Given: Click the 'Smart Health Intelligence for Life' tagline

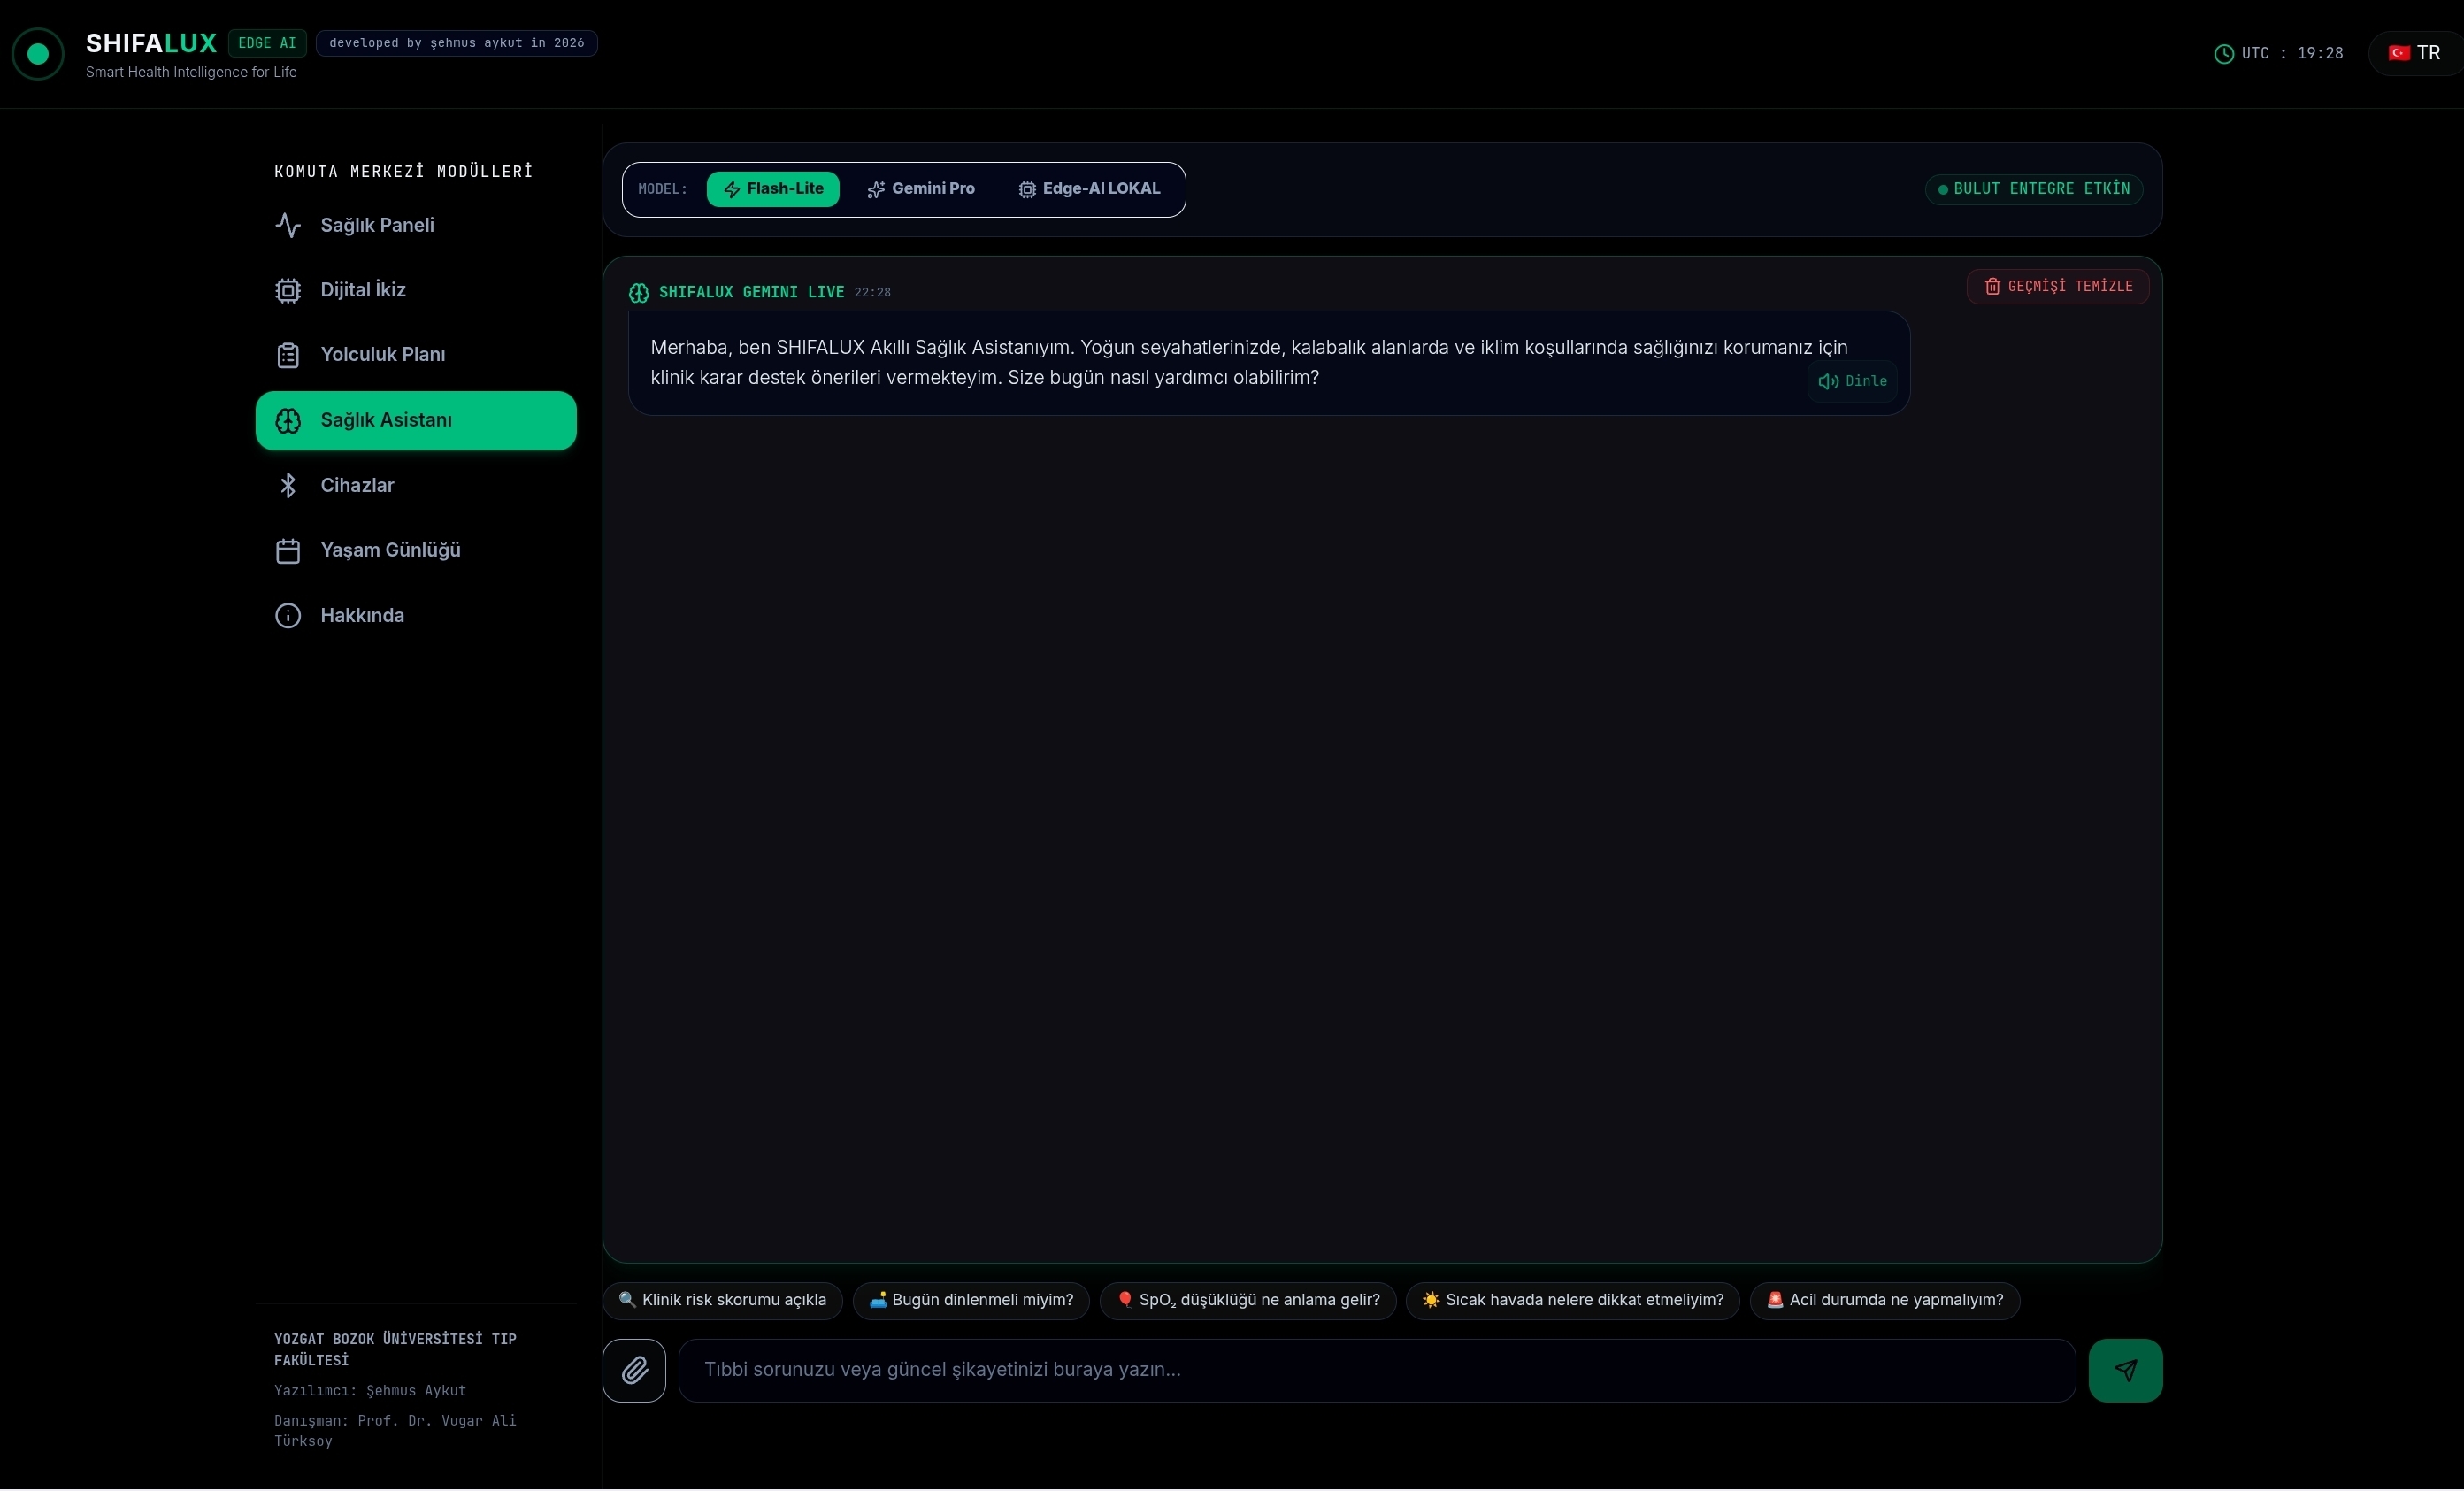Looking at the screenshot, I should click(x=191, y=72).
